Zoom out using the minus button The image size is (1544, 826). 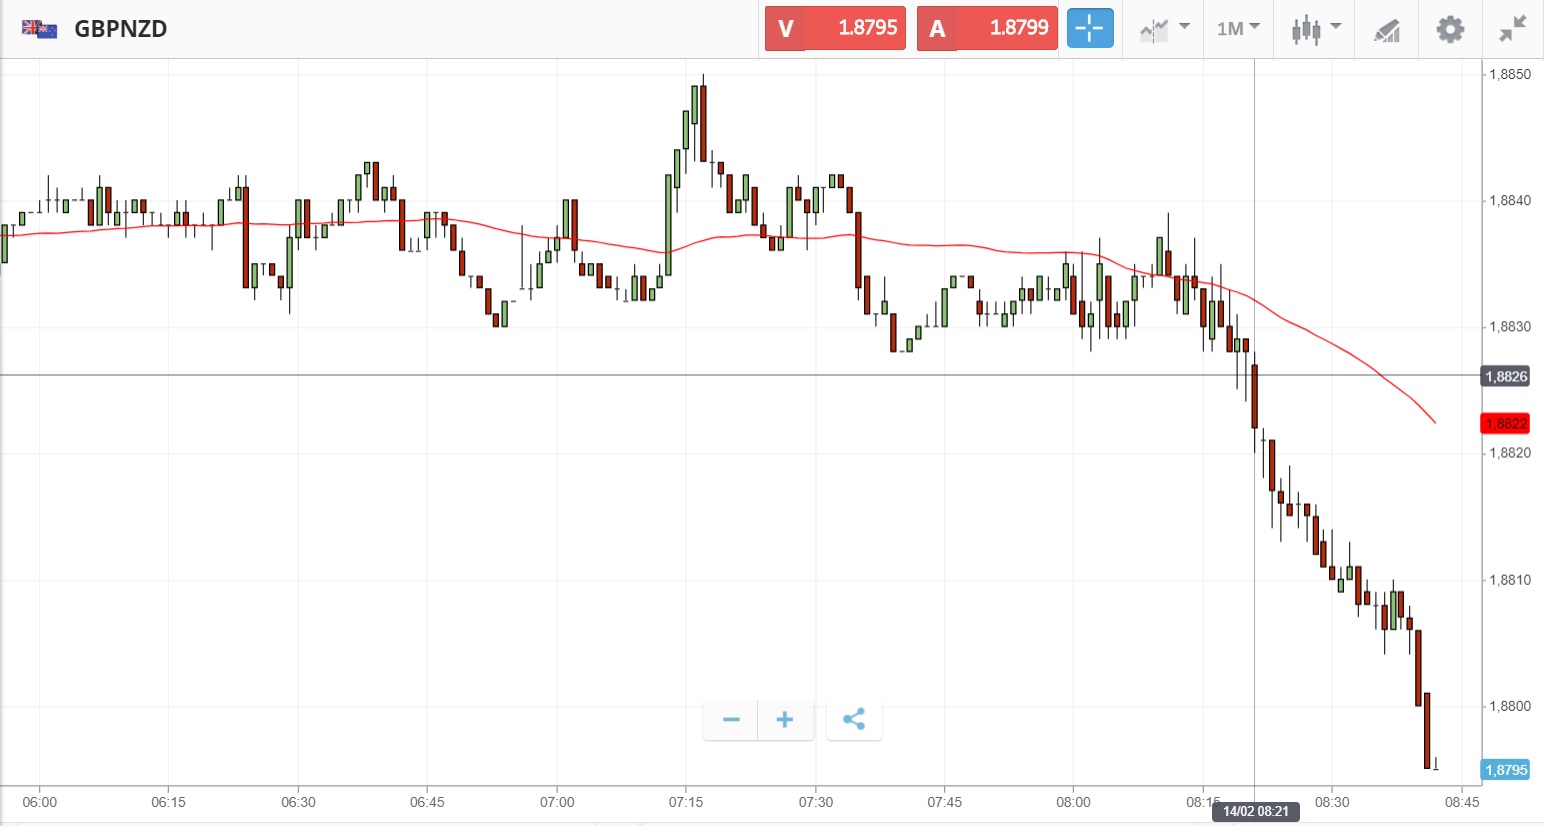[x=731, y=719]
